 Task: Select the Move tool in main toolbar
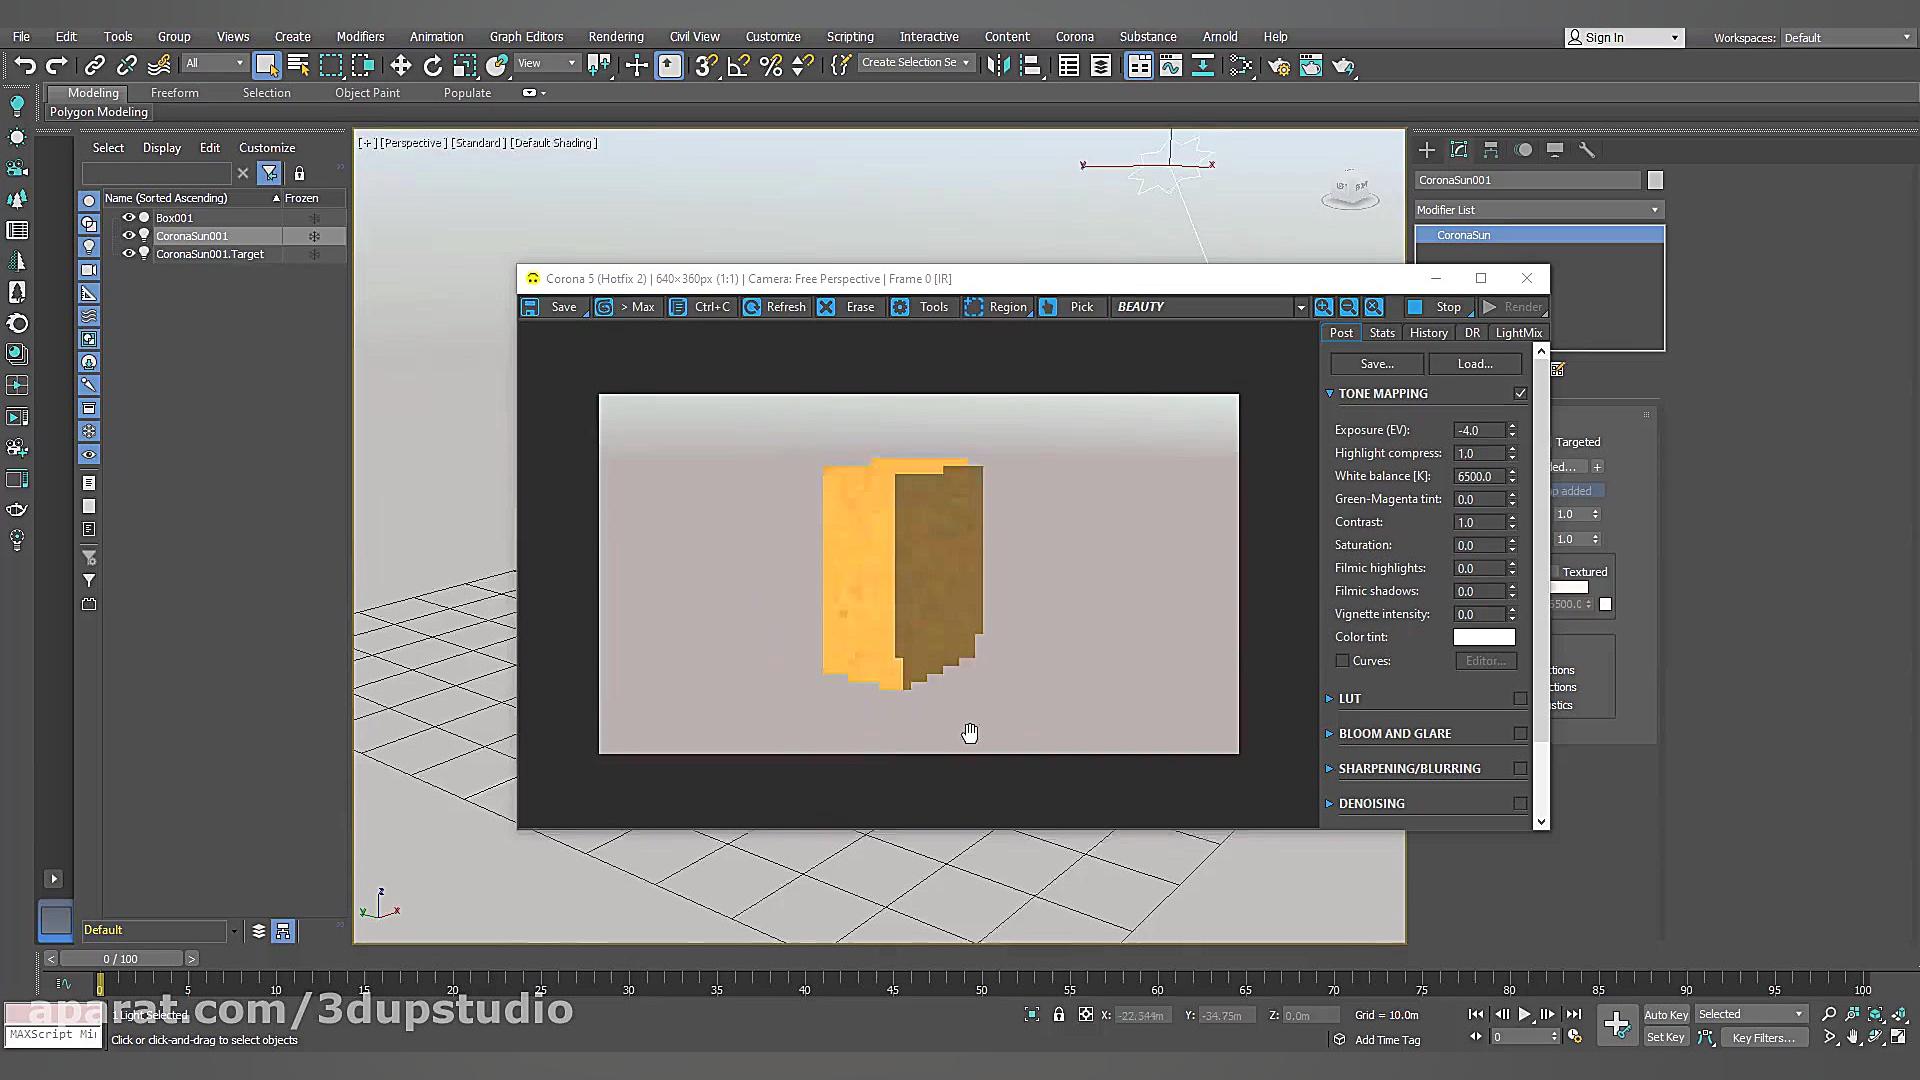point(400,66)
